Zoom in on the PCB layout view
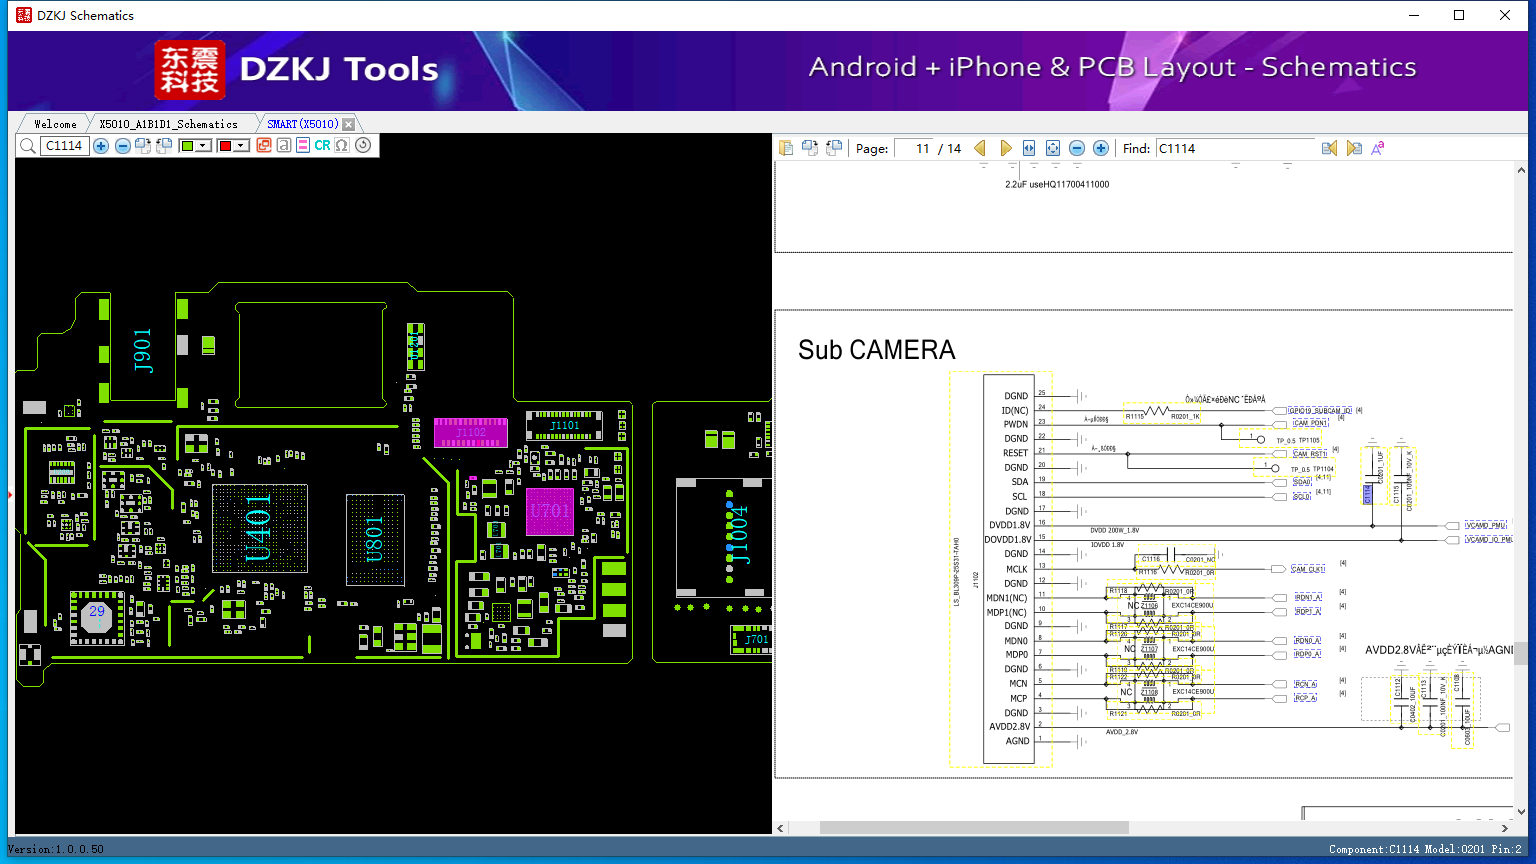Screen dimensions: 1536x864 click(x=101, y=146)
